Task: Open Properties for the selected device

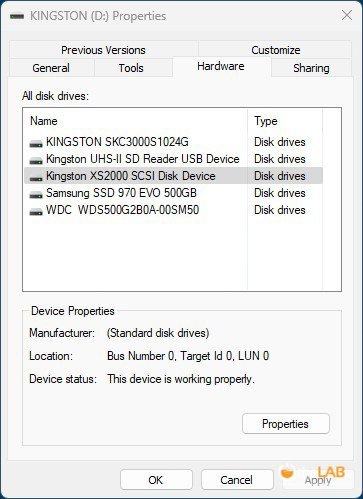Action: coord(286,424)
